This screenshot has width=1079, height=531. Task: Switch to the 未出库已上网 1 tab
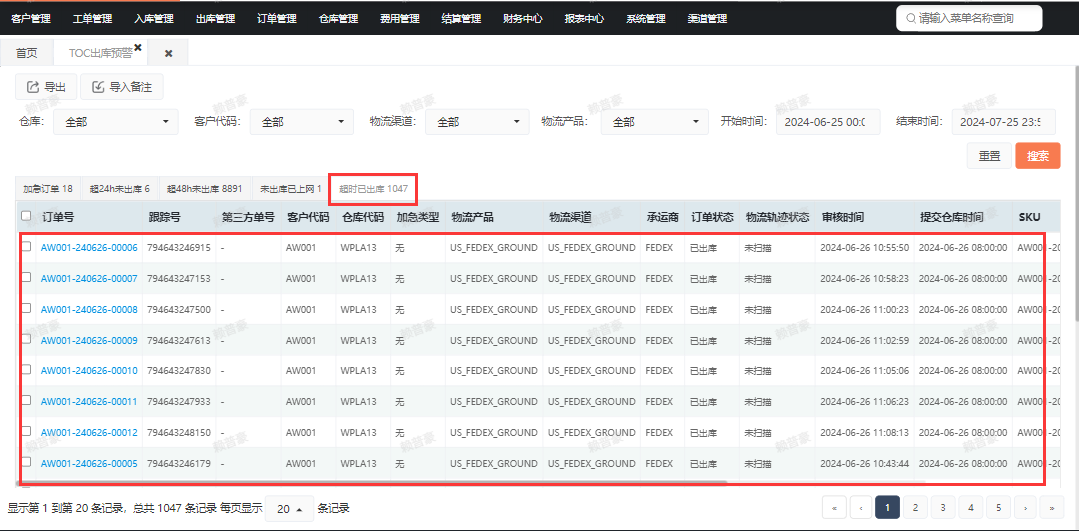point(290,188)
